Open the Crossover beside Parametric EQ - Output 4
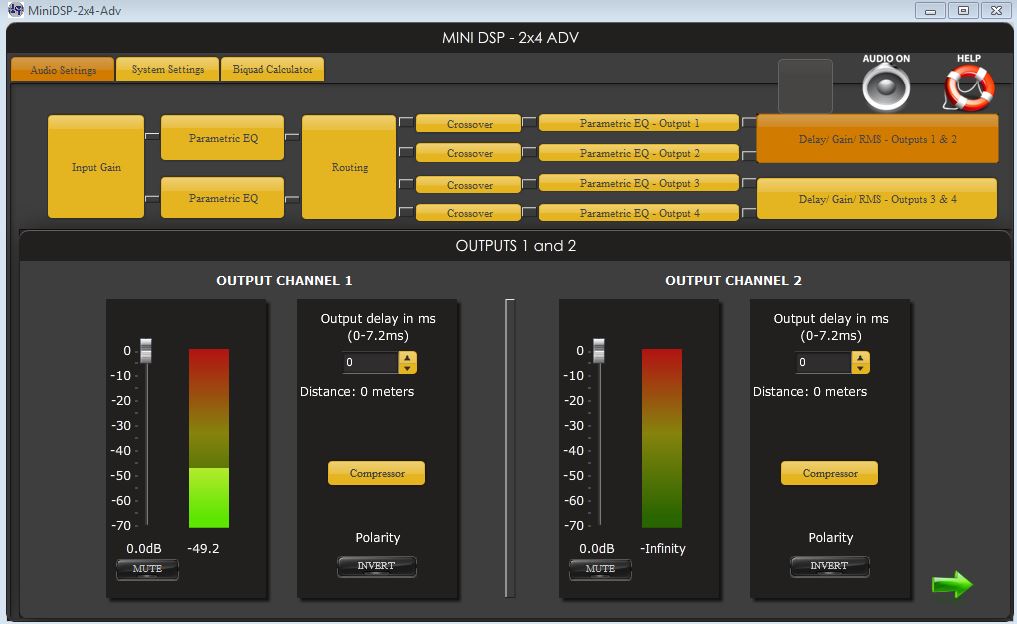The image size is (1017, 624). click(x=468, y=213)
